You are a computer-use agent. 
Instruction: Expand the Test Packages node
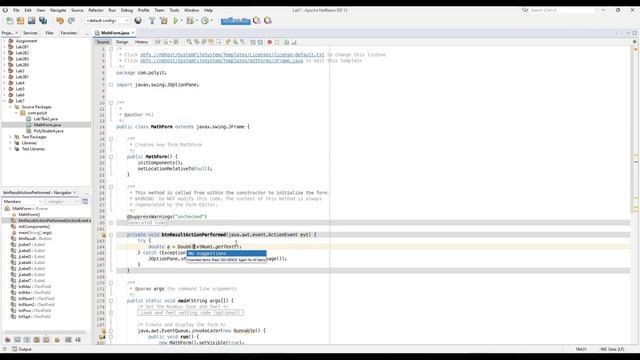[10, 137]
